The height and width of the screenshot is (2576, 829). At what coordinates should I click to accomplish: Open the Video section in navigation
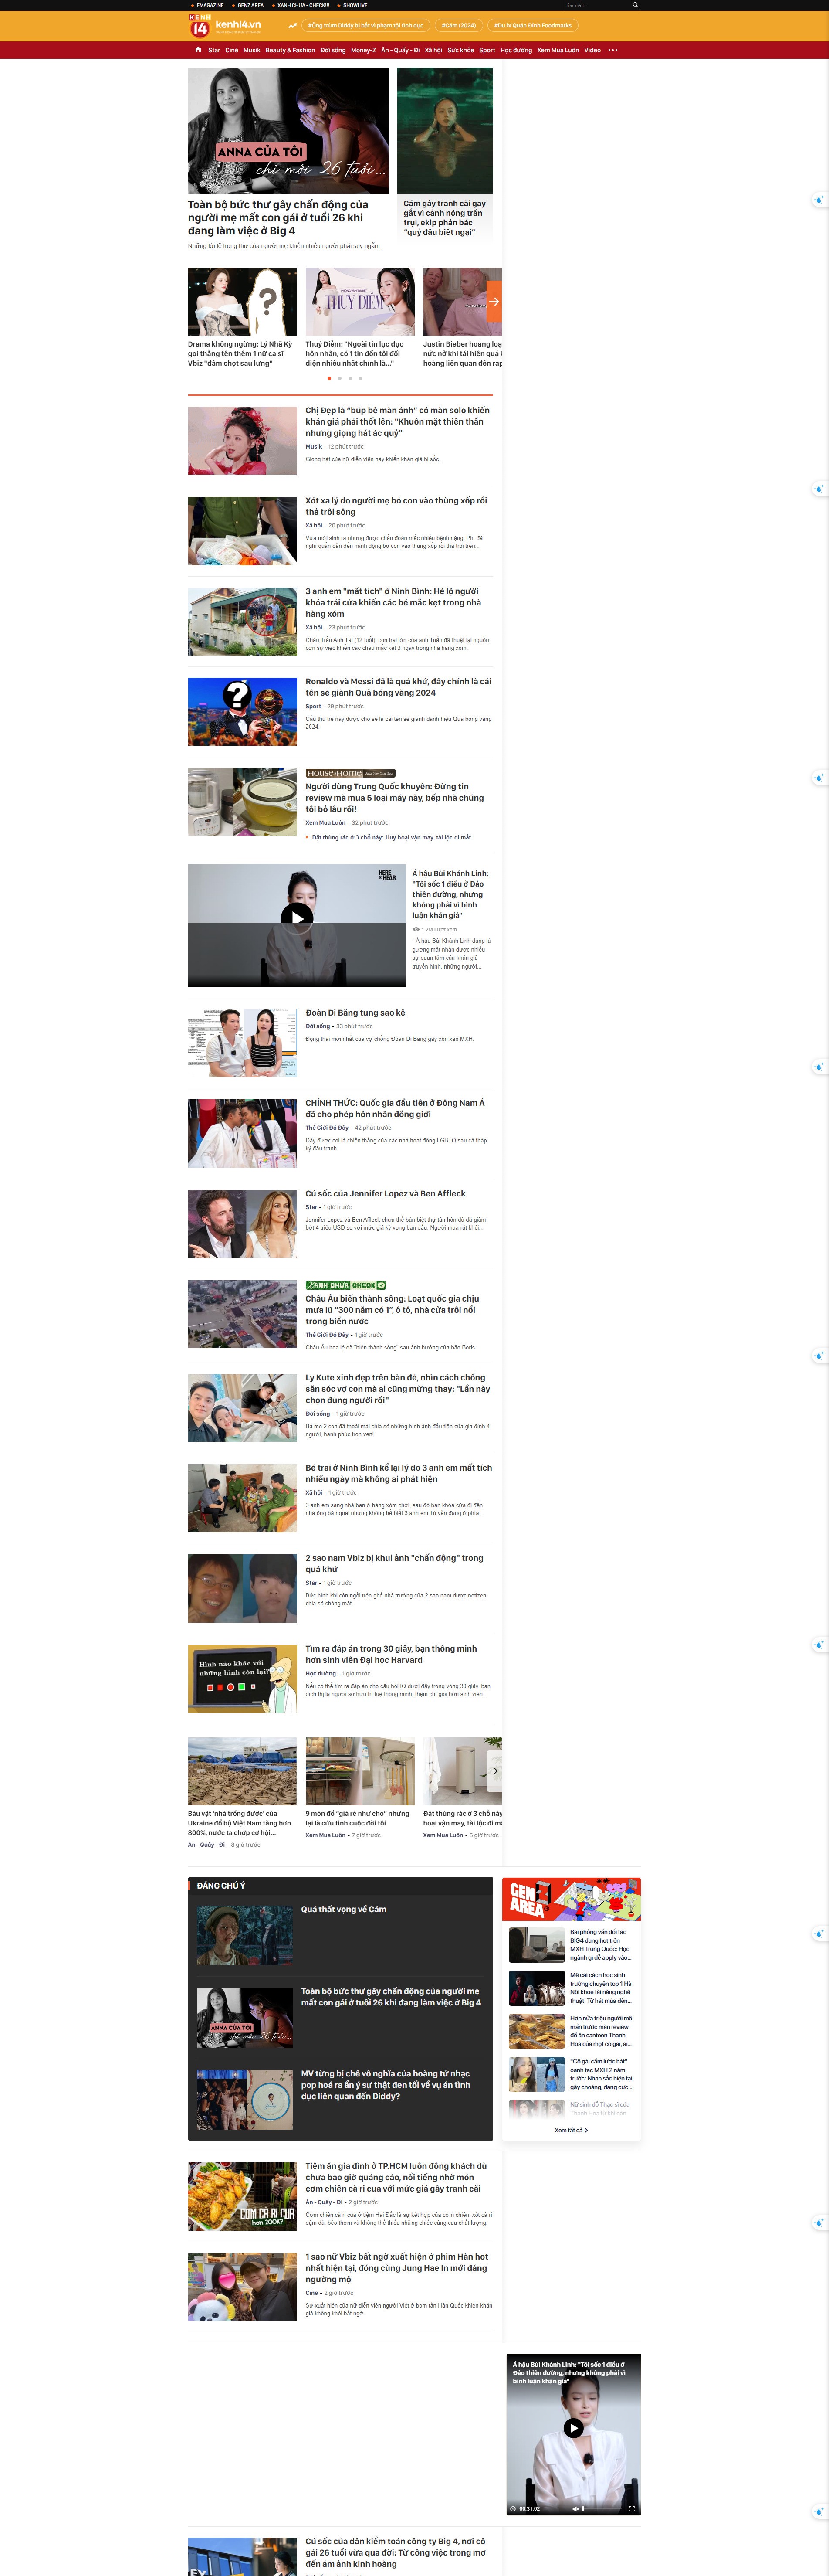coord(593,50)
